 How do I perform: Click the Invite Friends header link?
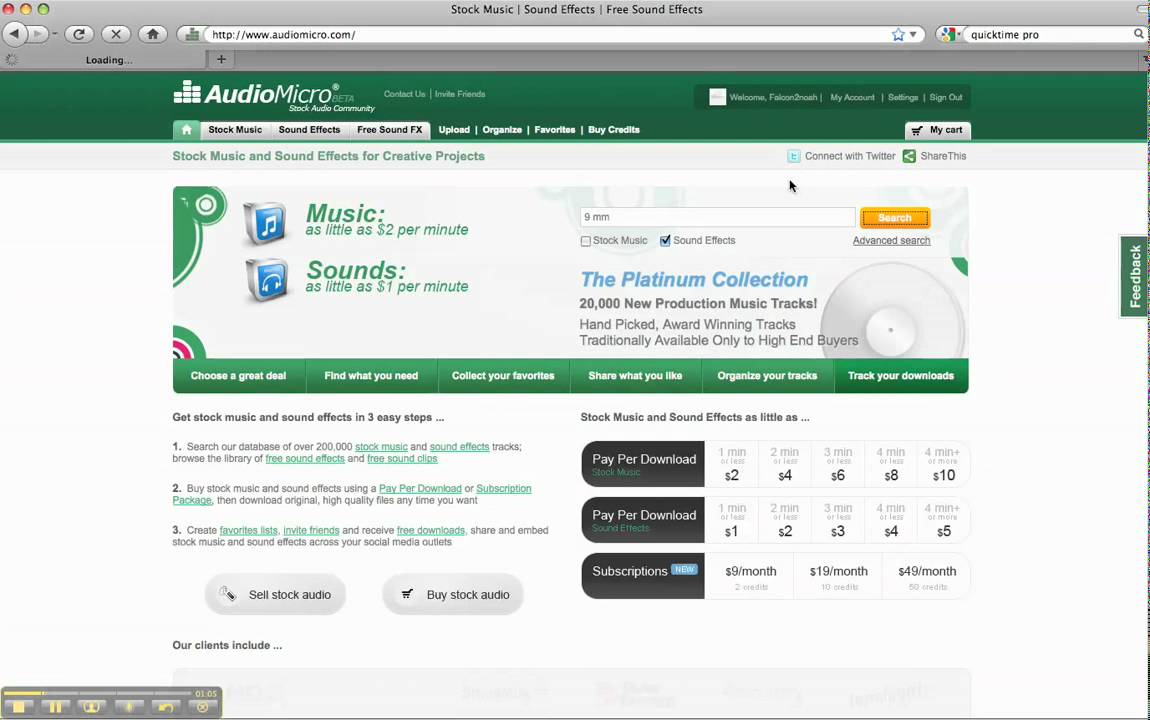460,94
